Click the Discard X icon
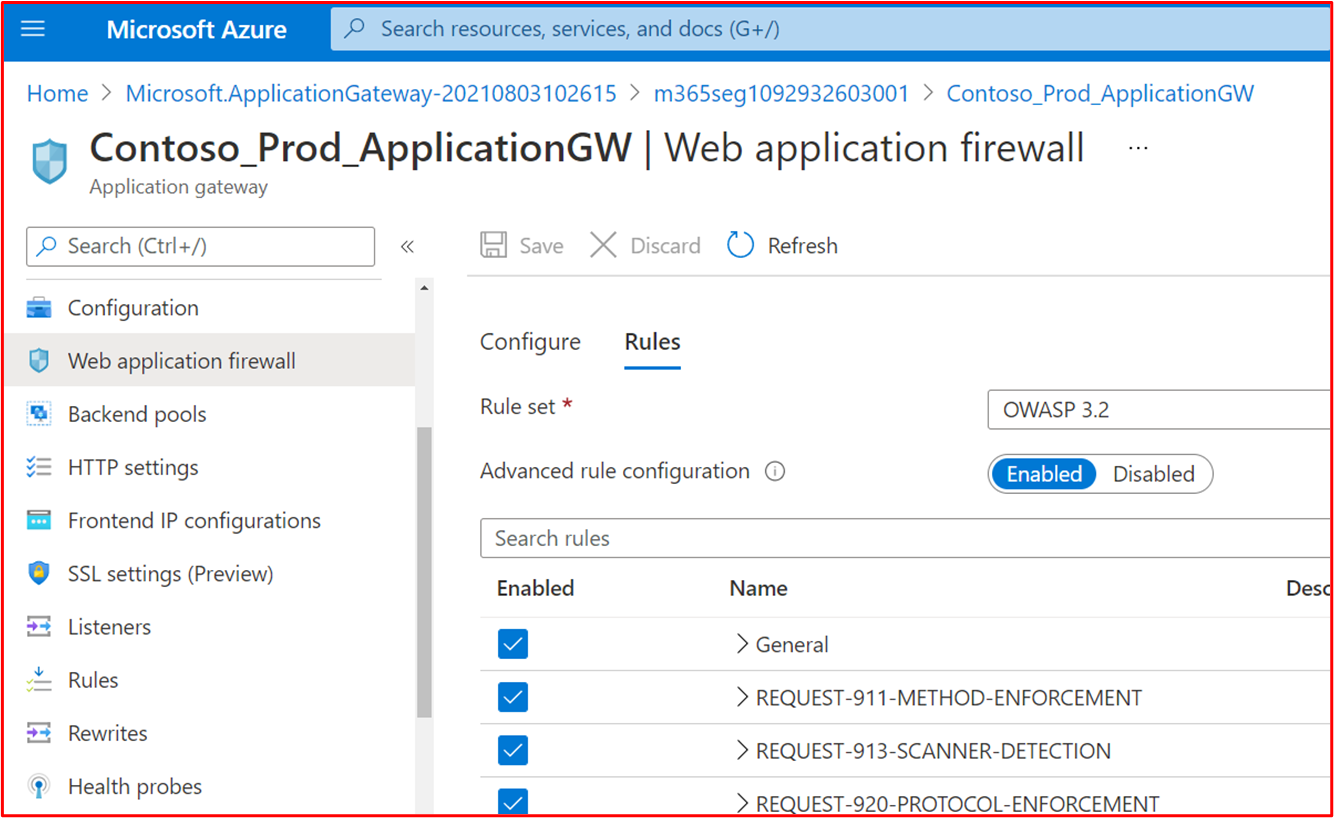The image size is (1334, 818). [x=603, y=246]
